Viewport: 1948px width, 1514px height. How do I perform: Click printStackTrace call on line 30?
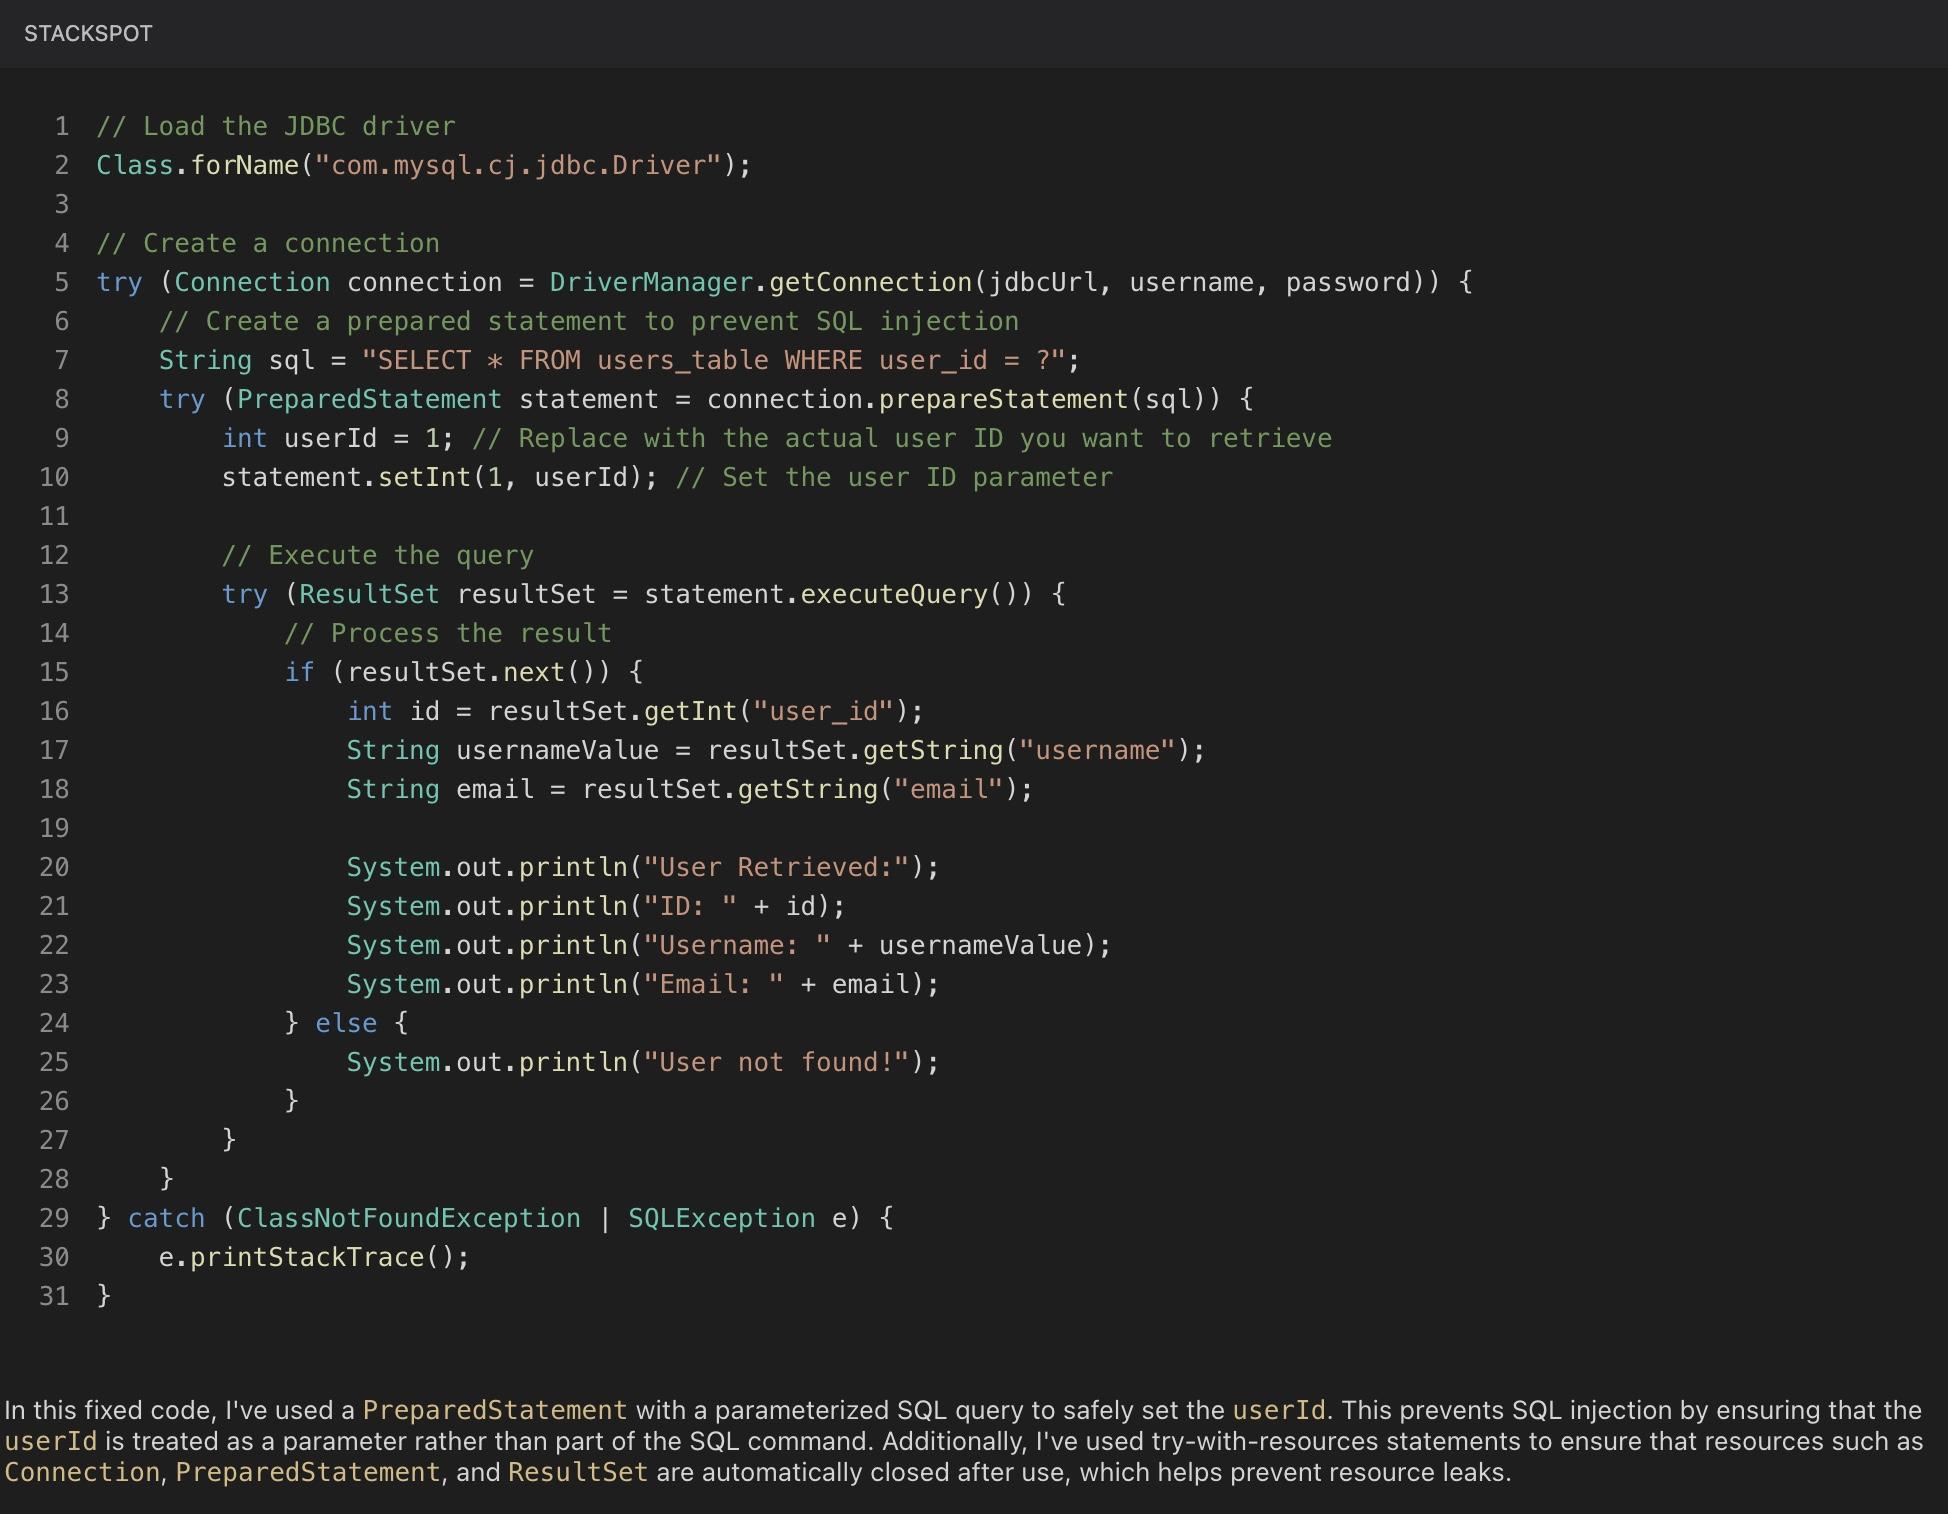(x=307, y=1257)
